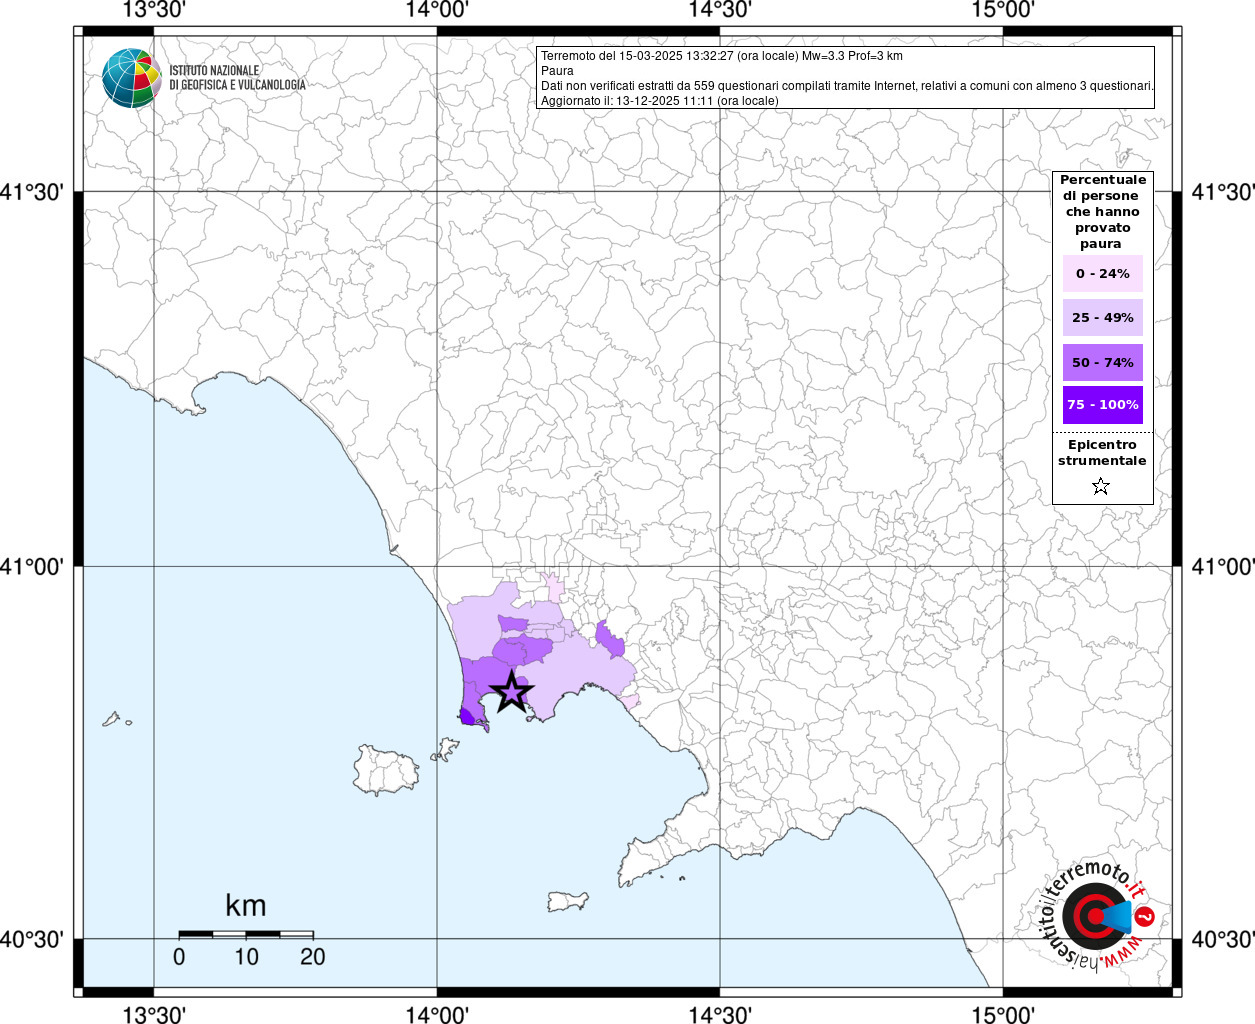This screenshot has width=1255, height=1024.
Task: Click the bottom axis label 15°00'
Action: [x=1003, y=1014]
